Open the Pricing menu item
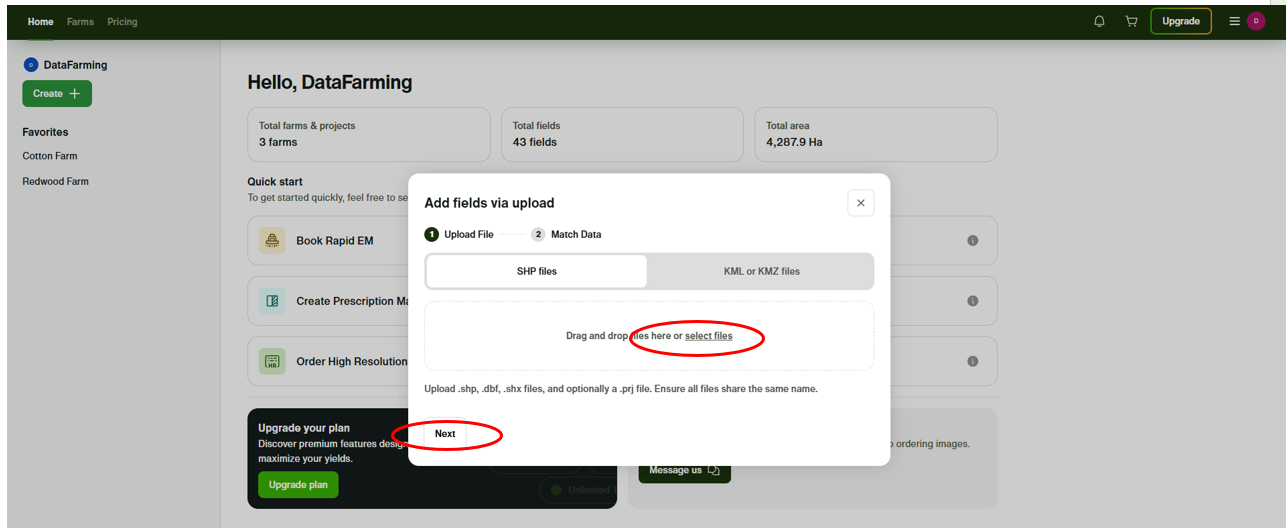1286x528 pixels. (x=122, y=22)
